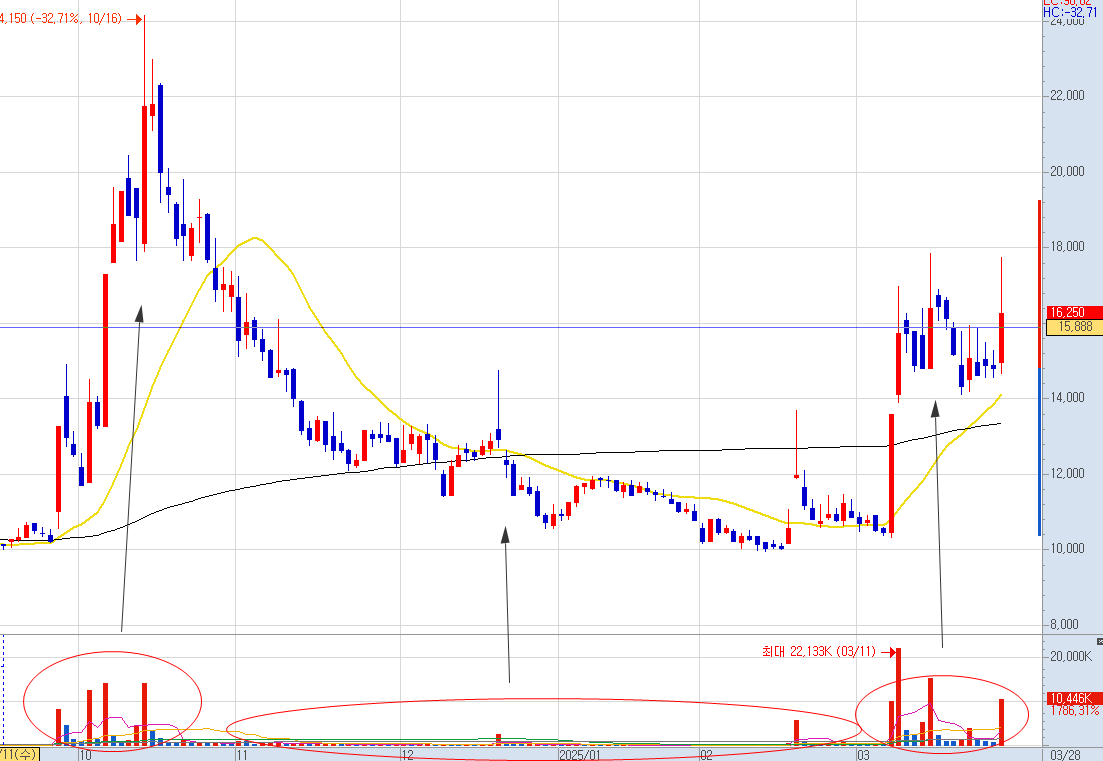Click the volume panel's small corner icon

pyautogui.click(x=1099, y=641)
